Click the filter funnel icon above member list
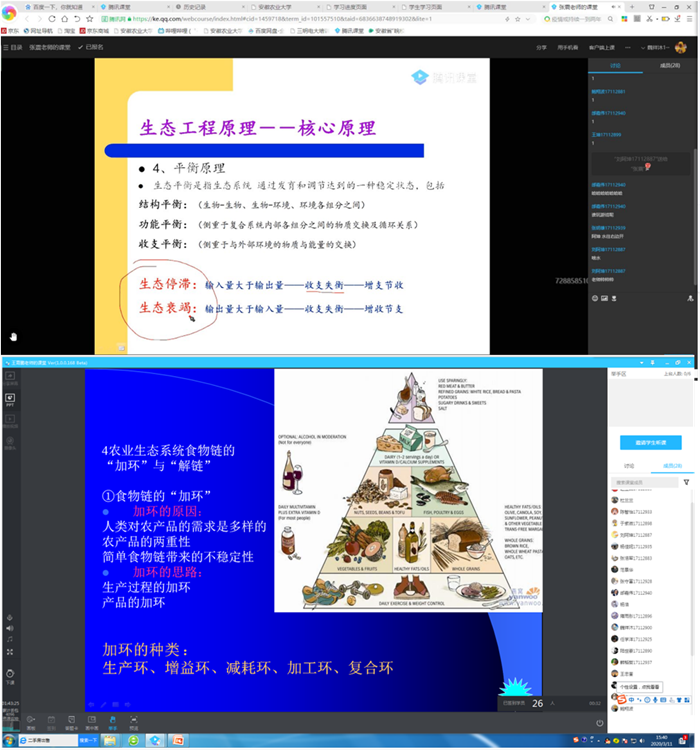This screenshot has width=700, height=750. pos(686,482)
